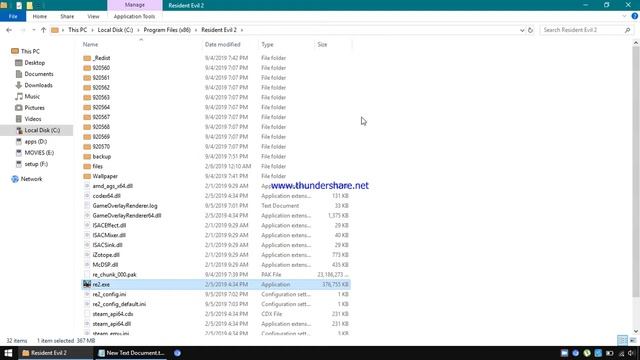
Task: Open chevron after Resident Evil 2 breadcrumb
Action: [x=242, y=30]
